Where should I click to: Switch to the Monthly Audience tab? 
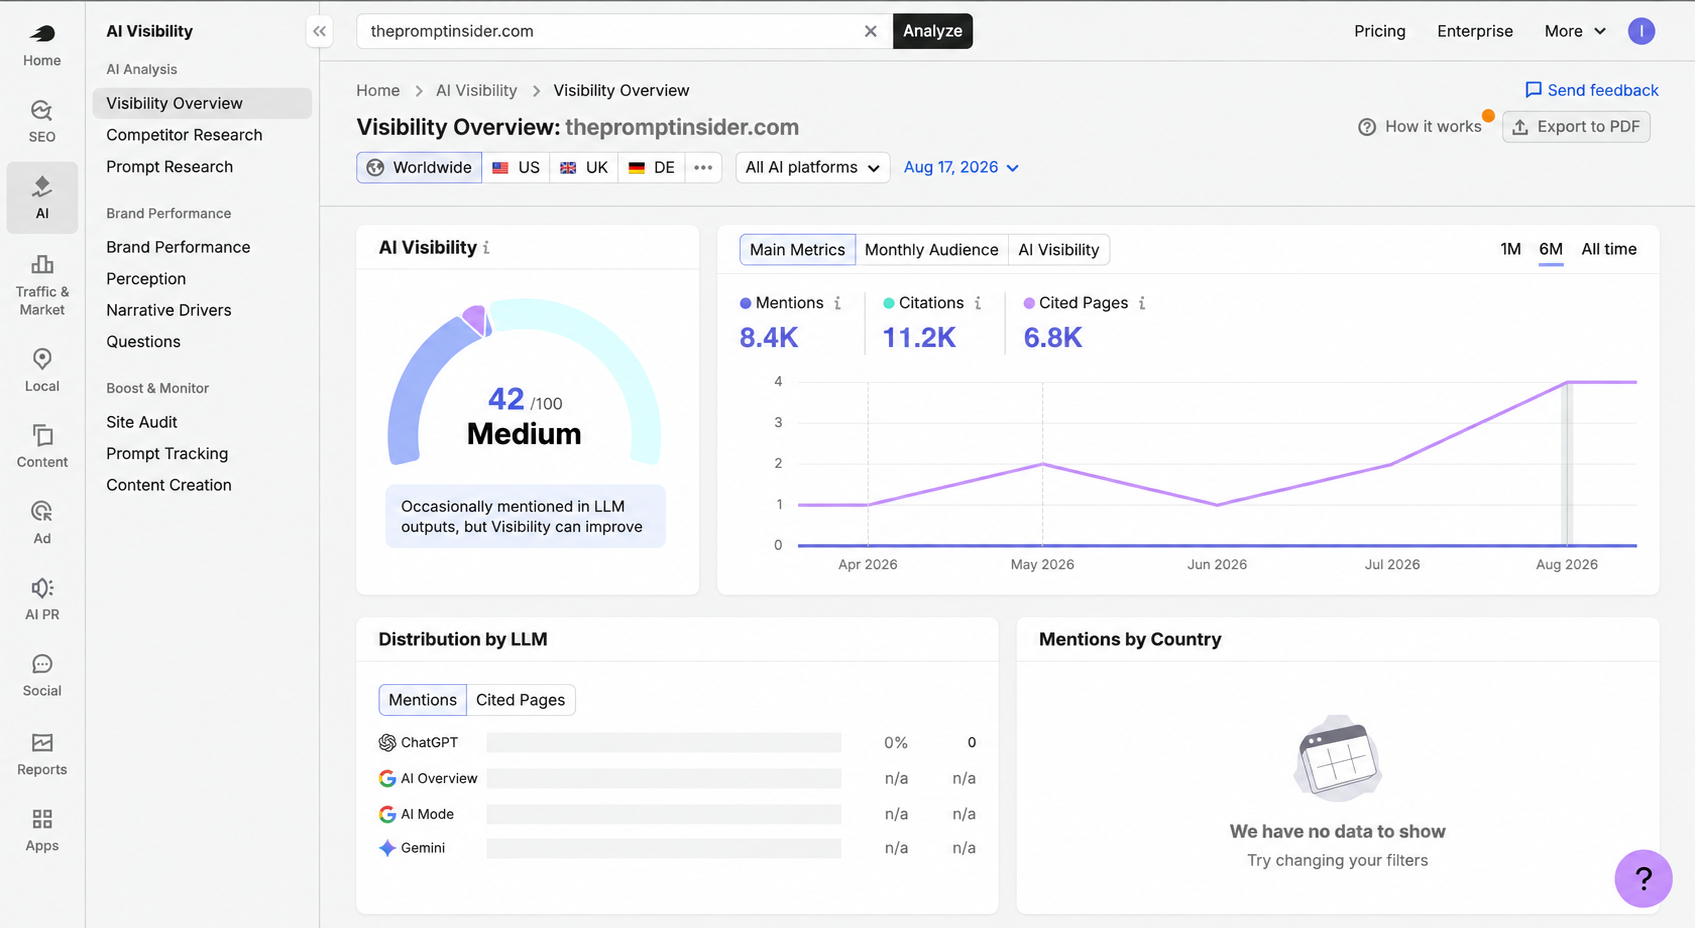pos(931,249)
